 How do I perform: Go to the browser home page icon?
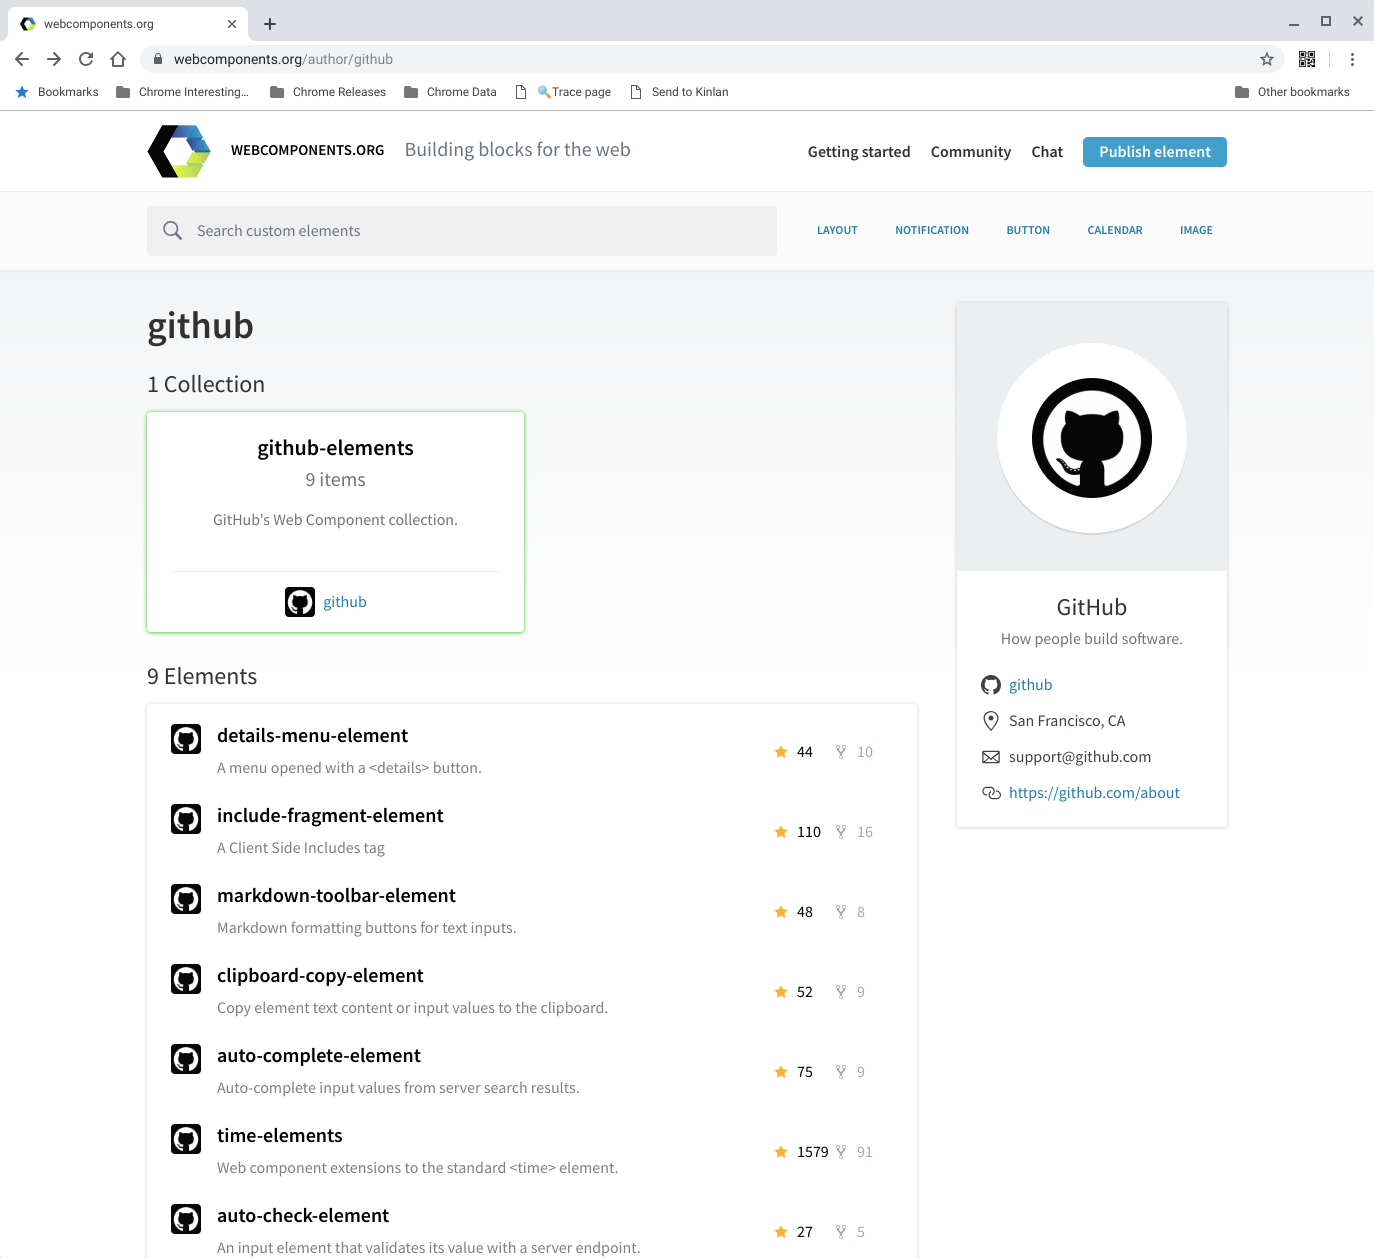[118, 59]
